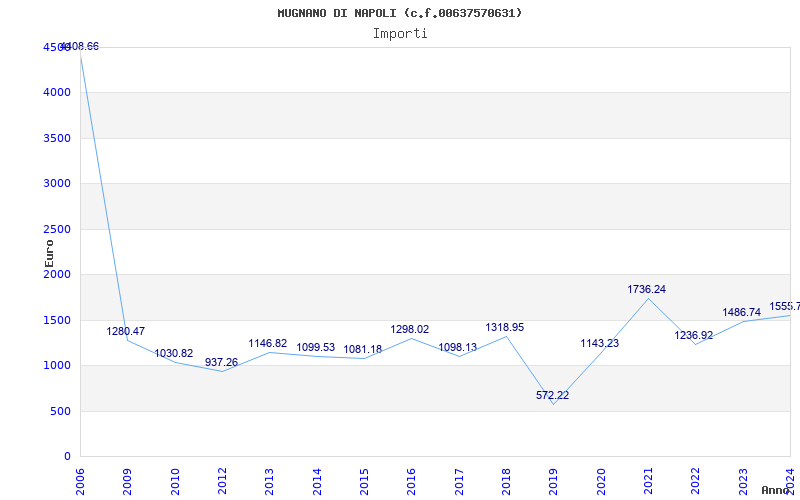Click the 2018 x-axis tick label

(506, 482)
